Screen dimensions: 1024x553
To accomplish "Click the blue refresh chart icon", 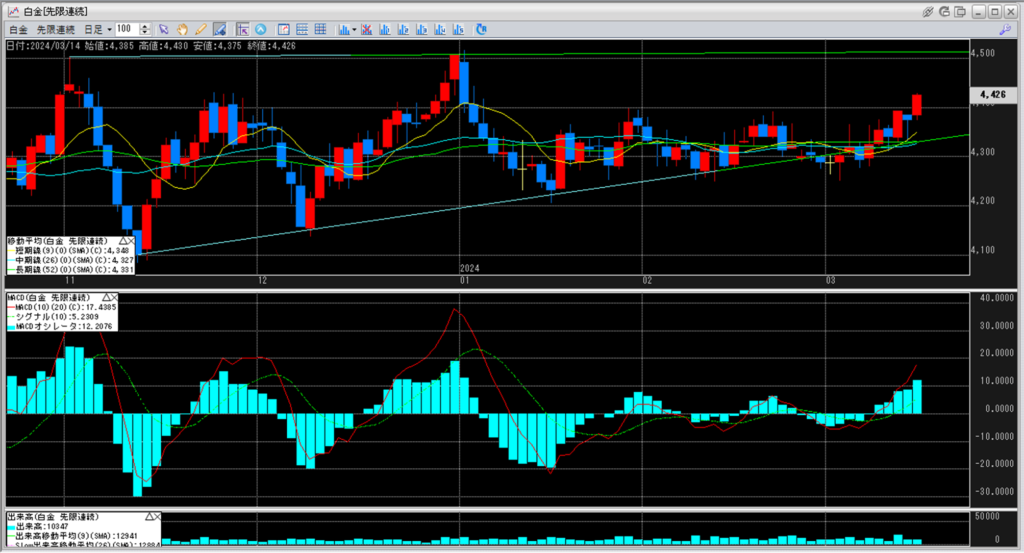I will pos(481,29).
